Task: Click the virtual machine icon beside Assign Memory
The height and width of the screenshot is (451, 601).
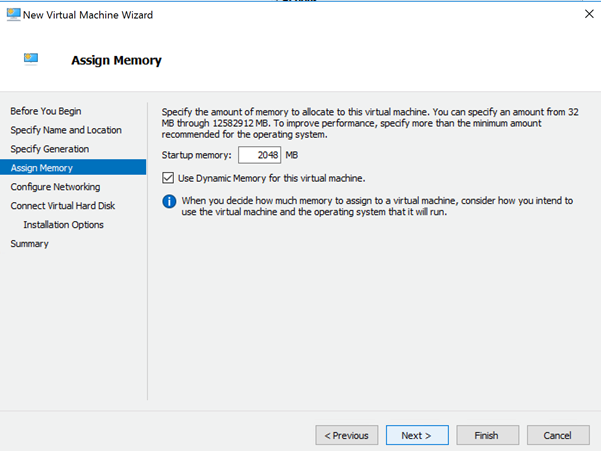Action: coord(31,59)
